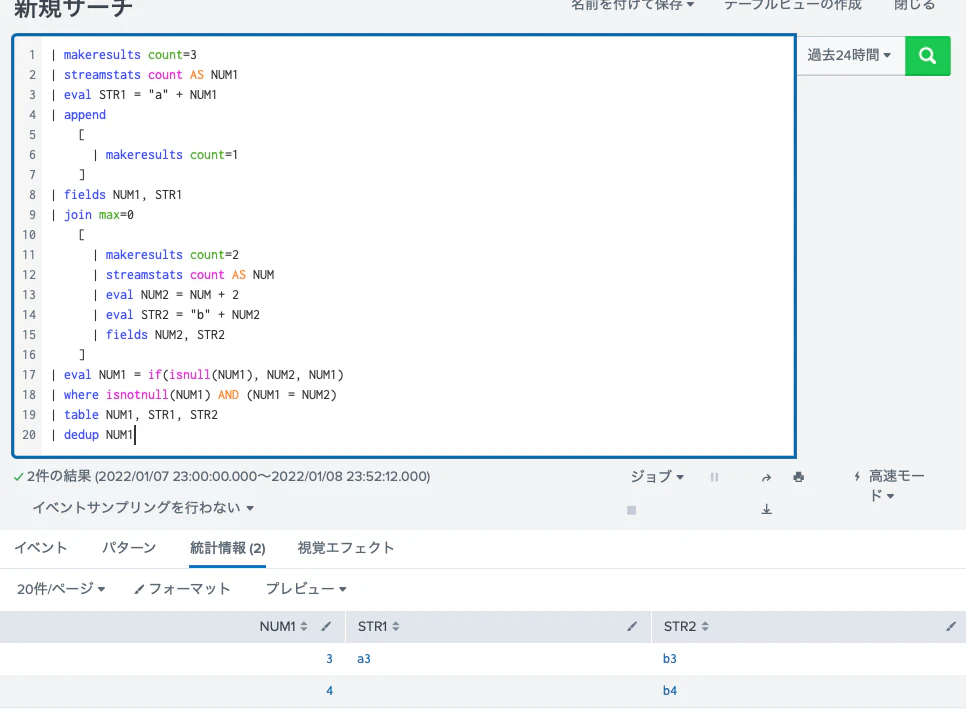
Task: Sort by STR2 column header
Action: (686, 627)
